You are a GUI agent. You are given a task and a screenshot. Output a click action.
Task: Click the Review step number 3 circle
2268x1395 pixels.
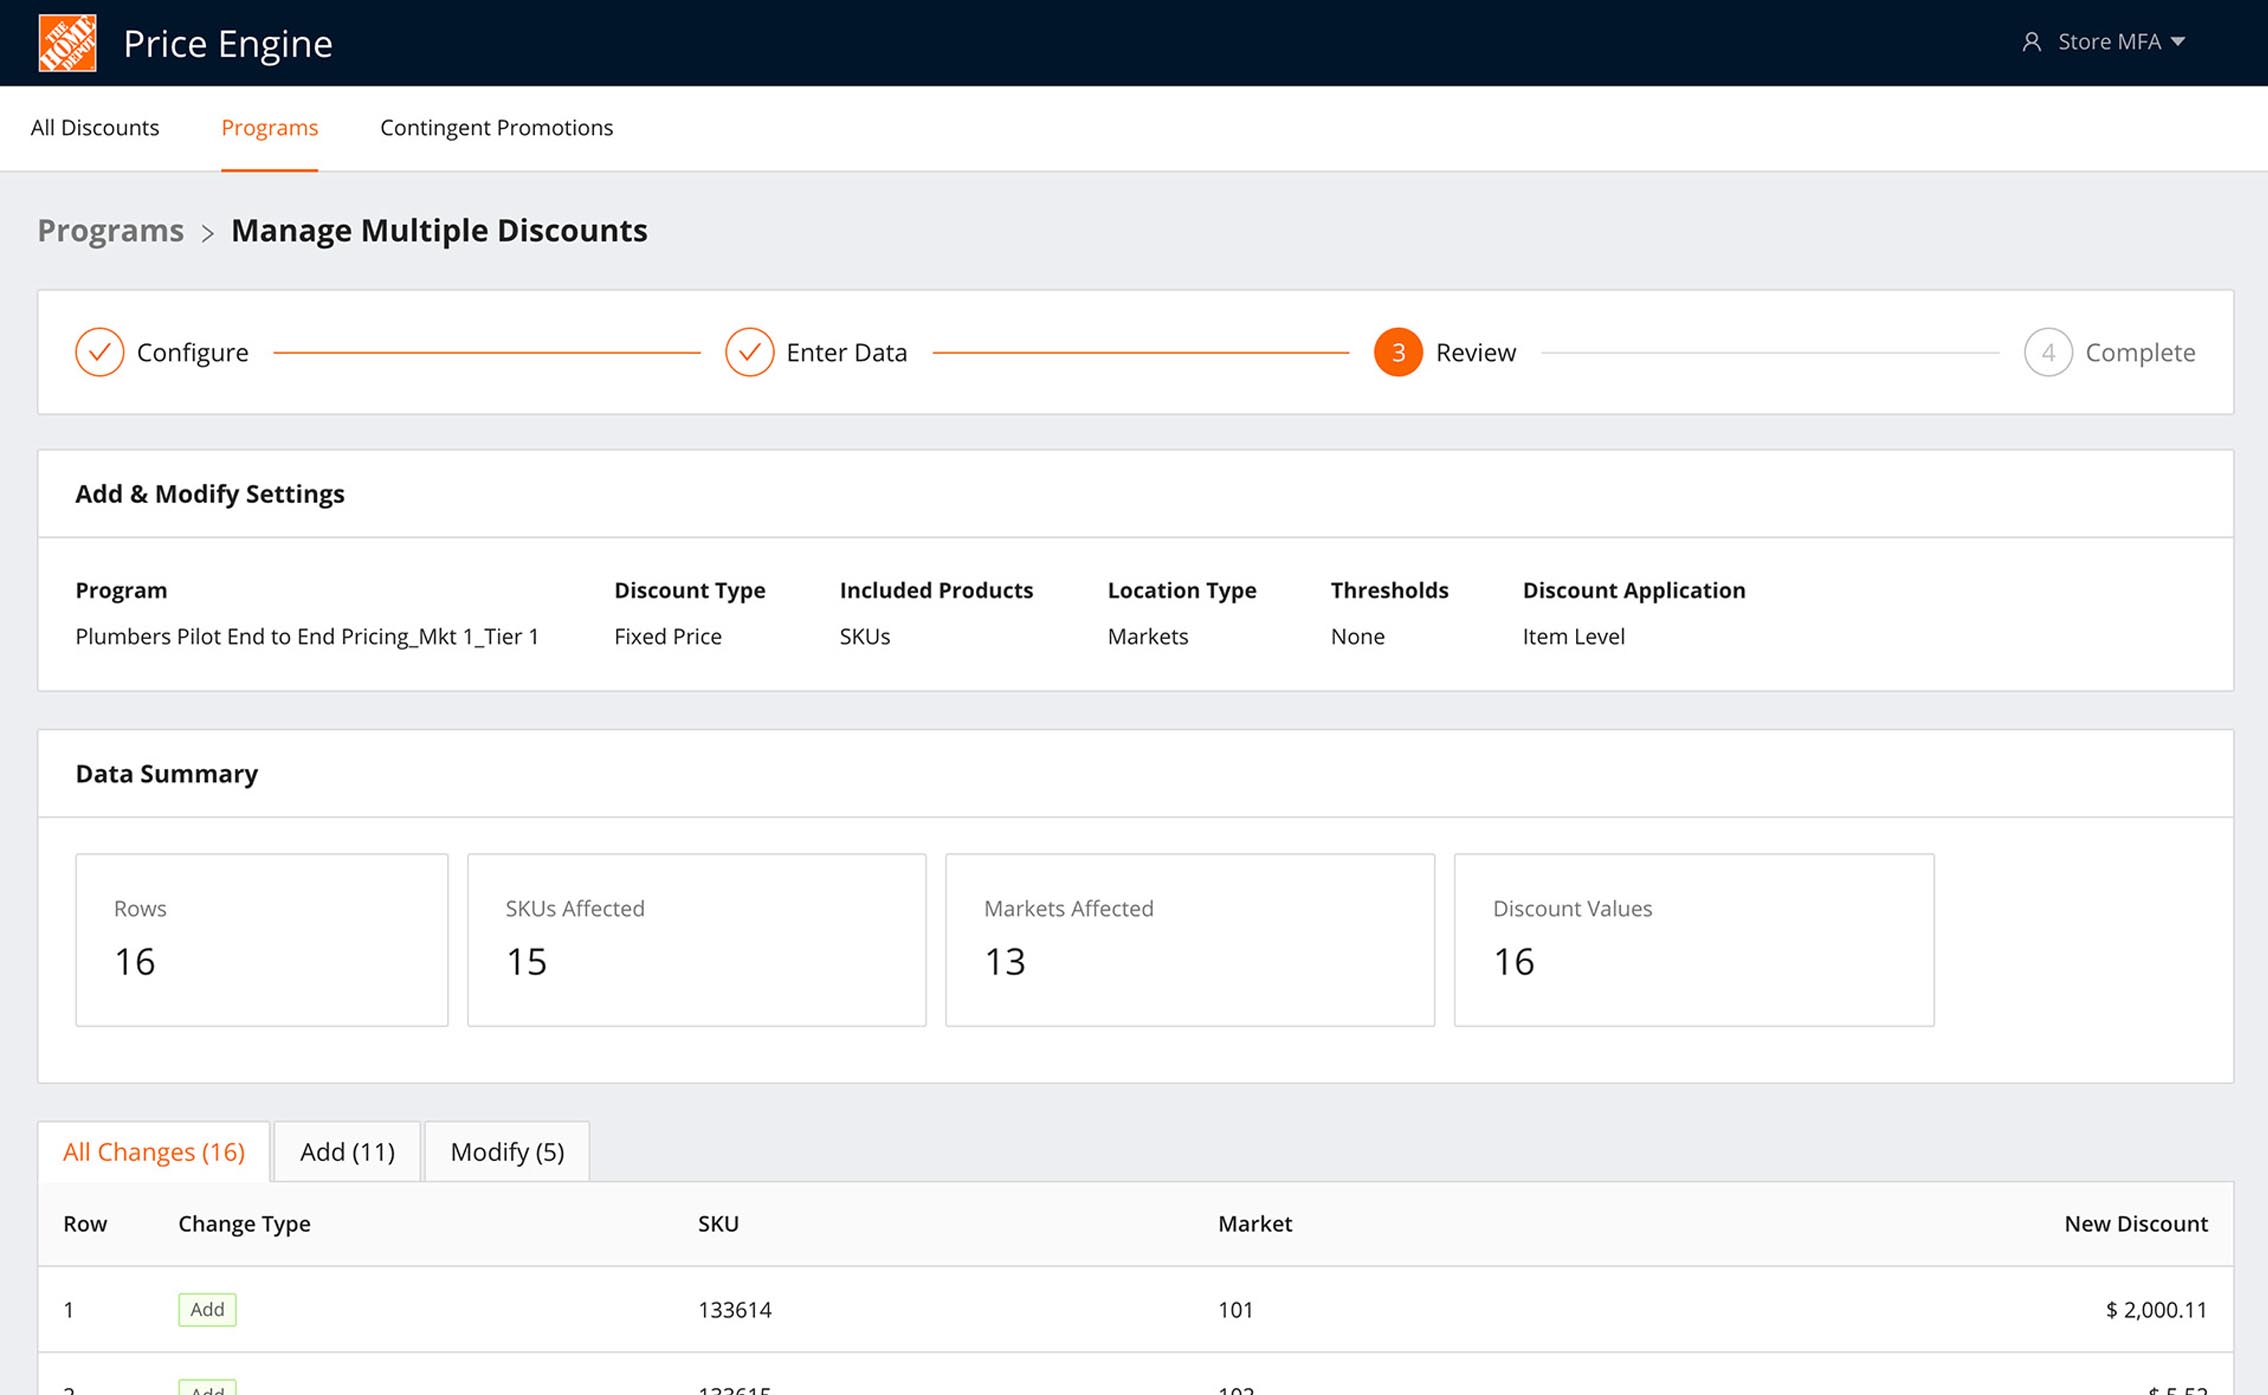1398,352
